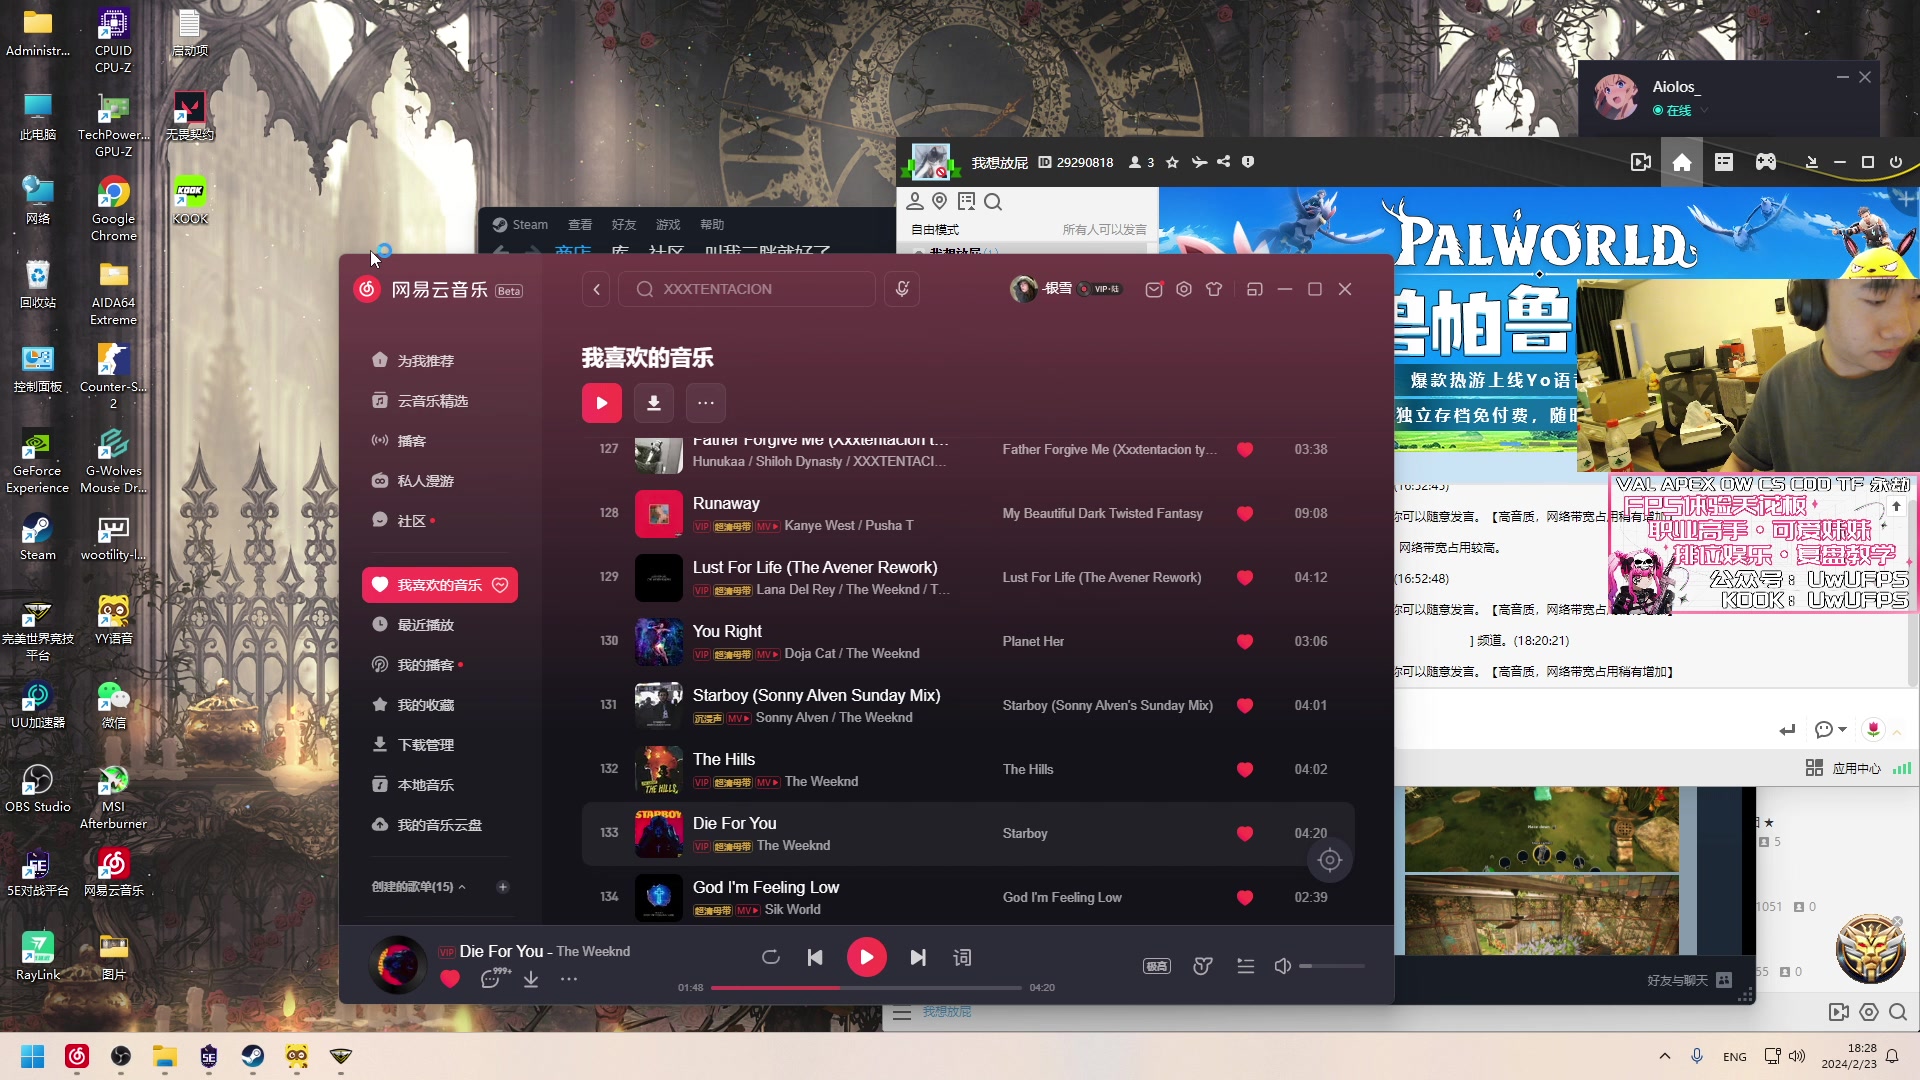Image resolution: width=1920 pixels, height=1080 pixels.
Task: Open comments for the playing song
Action: (x=492, y=979)
